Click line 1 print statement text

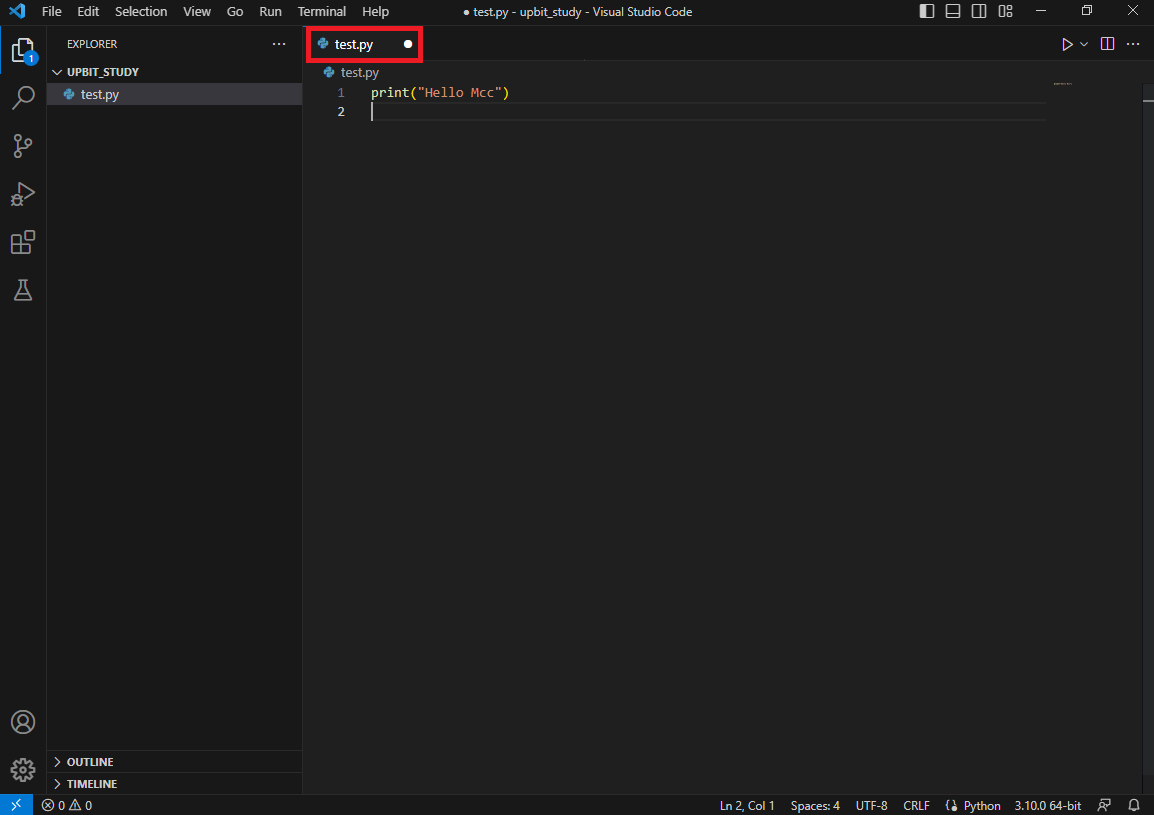tap(440, 93)
